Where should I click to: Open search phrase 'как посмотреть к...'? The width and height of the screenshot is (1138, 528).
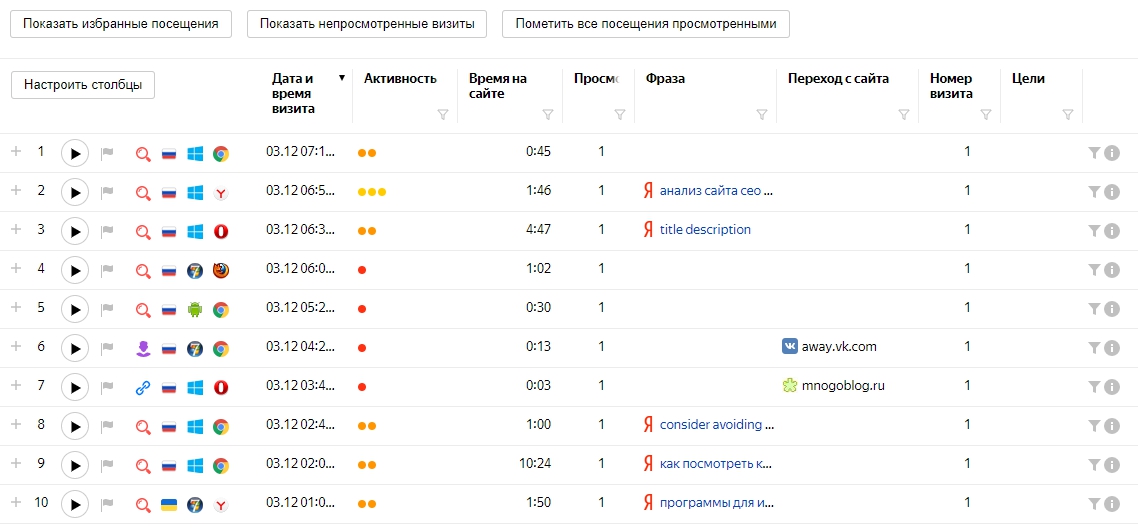tap(715, 464)
